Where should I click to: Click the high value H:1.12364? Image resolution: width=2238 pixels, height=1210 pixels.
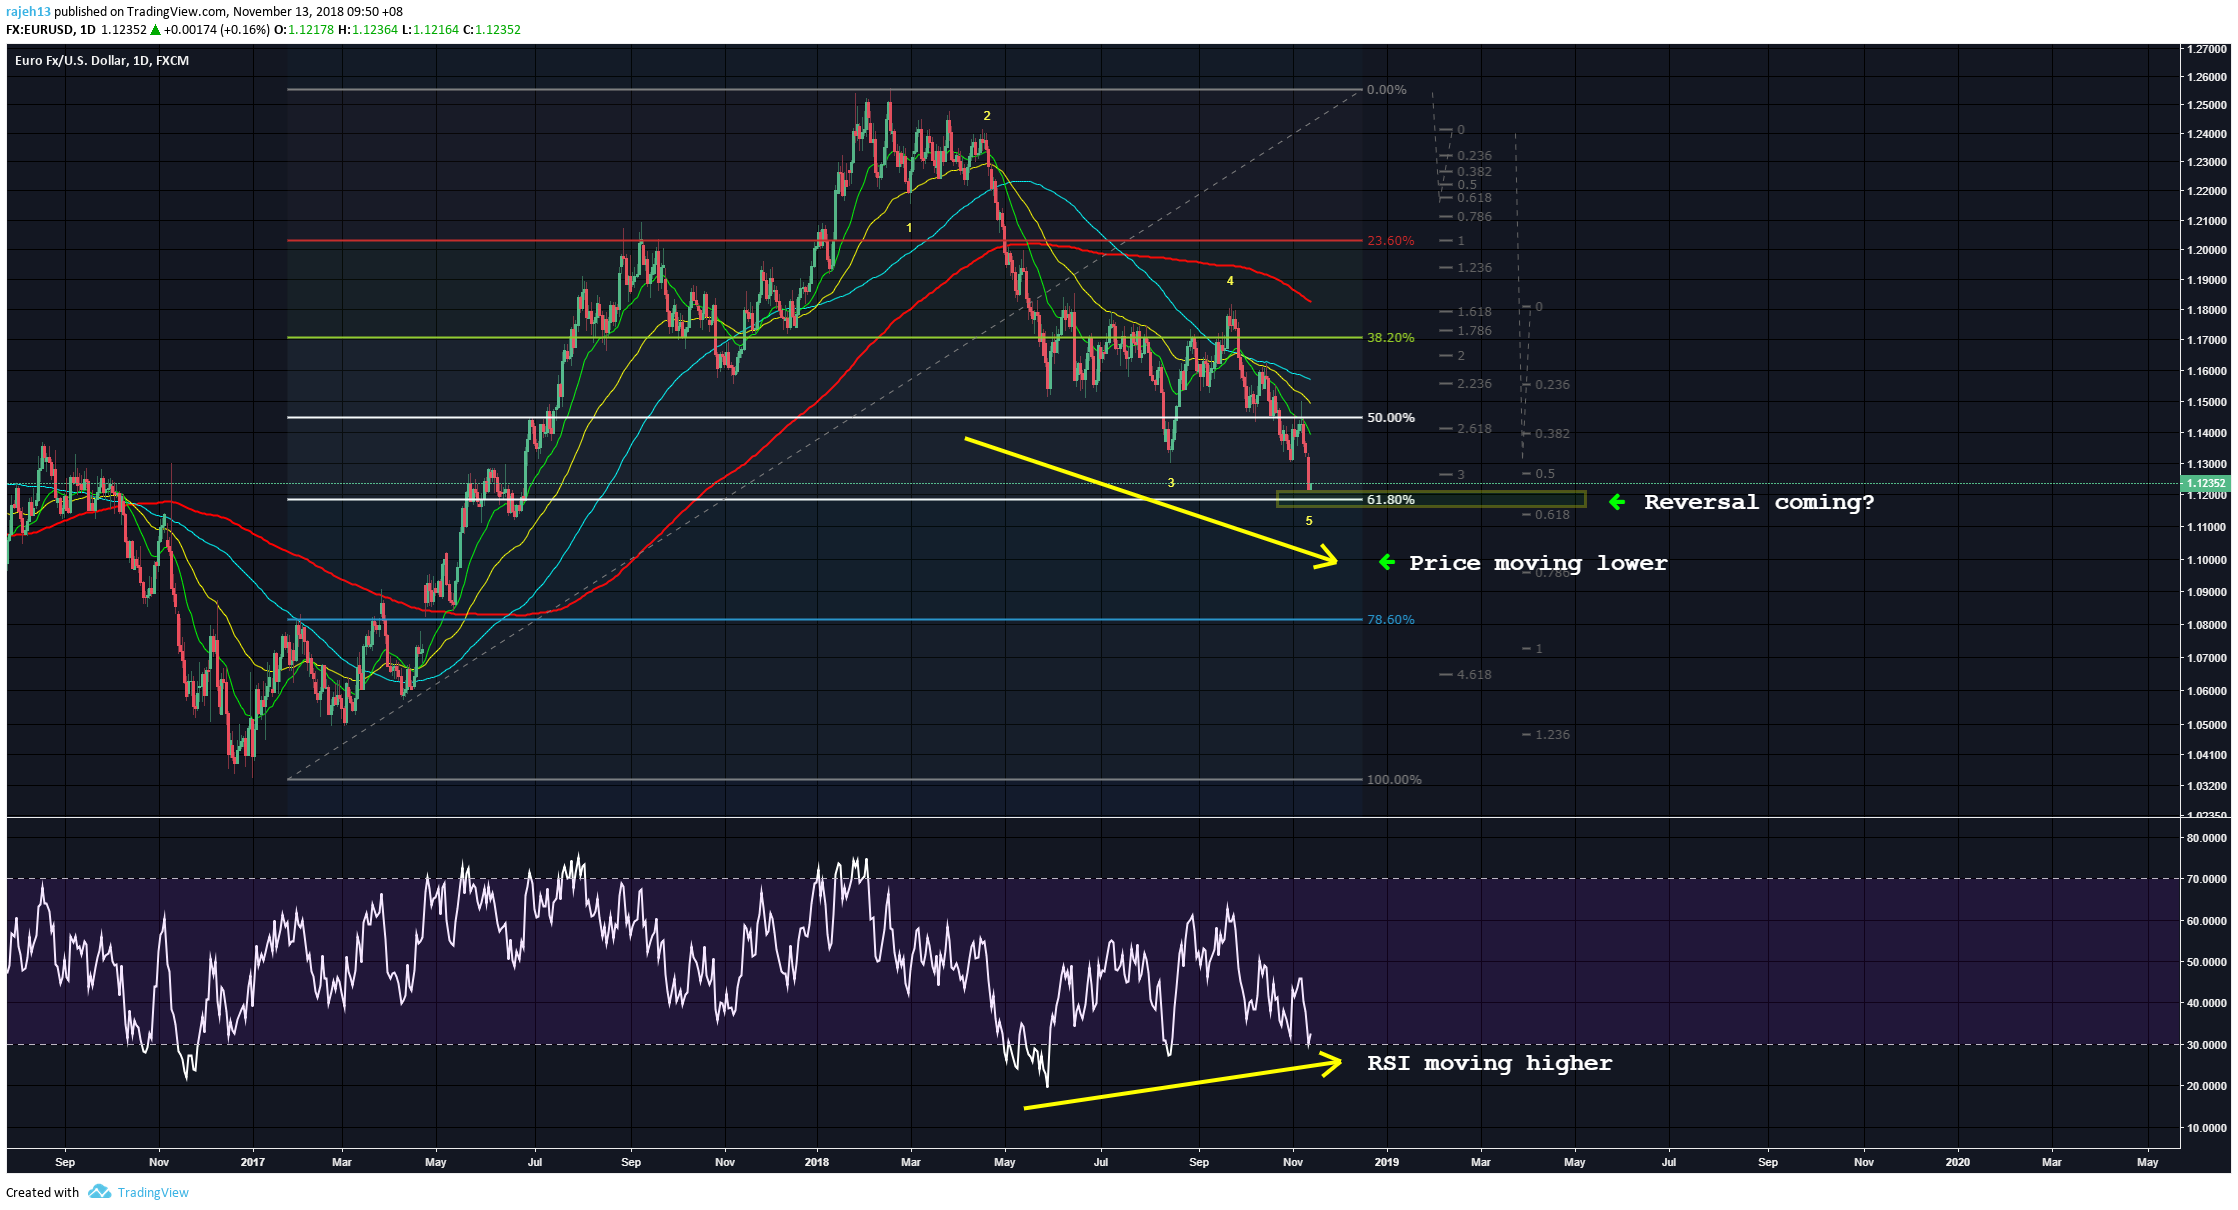point(368,30)
